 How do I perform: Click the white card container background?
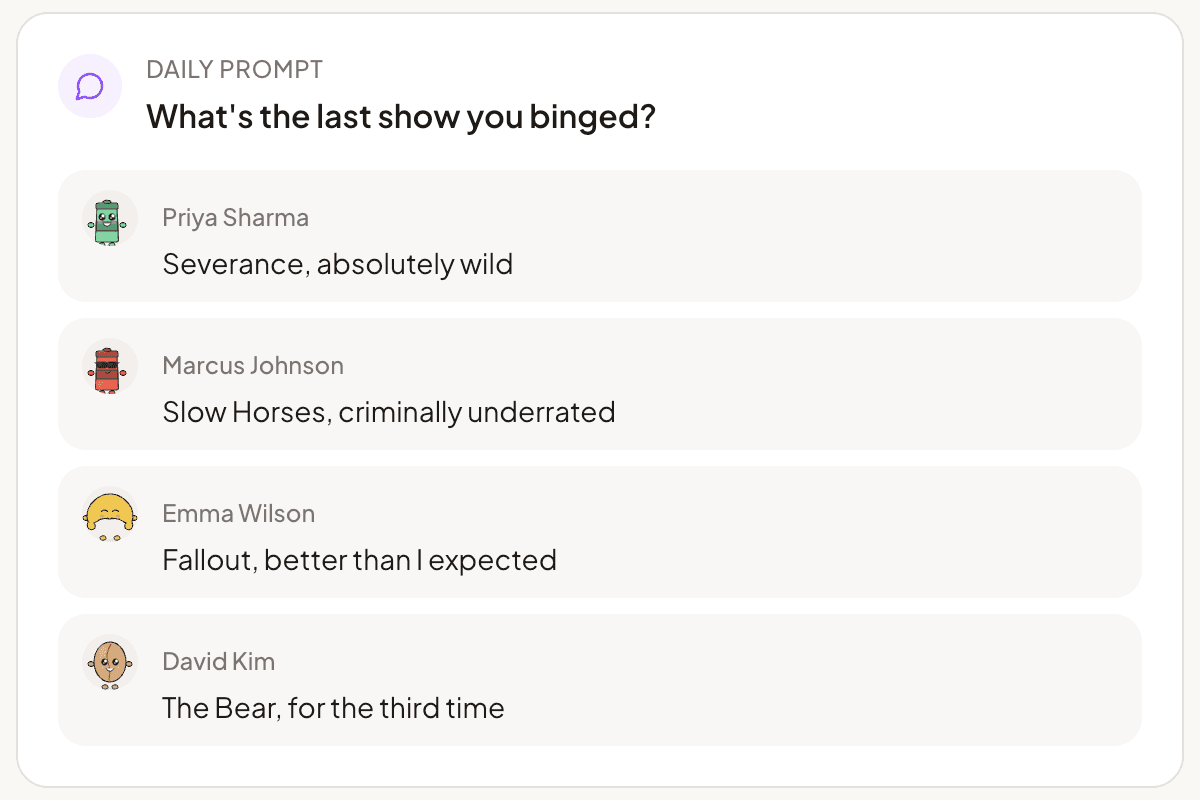tap(600, 770)
